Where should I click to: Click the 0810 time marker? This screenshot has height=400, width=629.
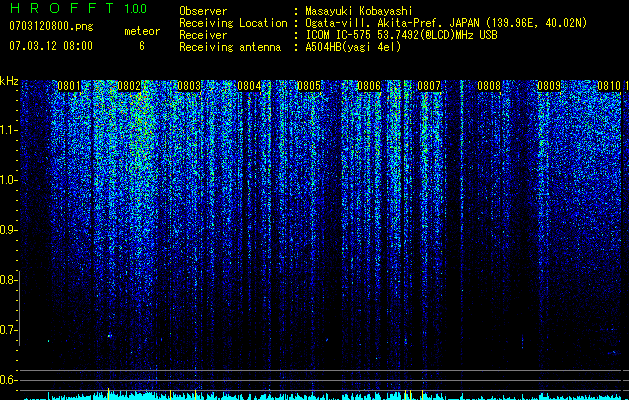point(609,86)
